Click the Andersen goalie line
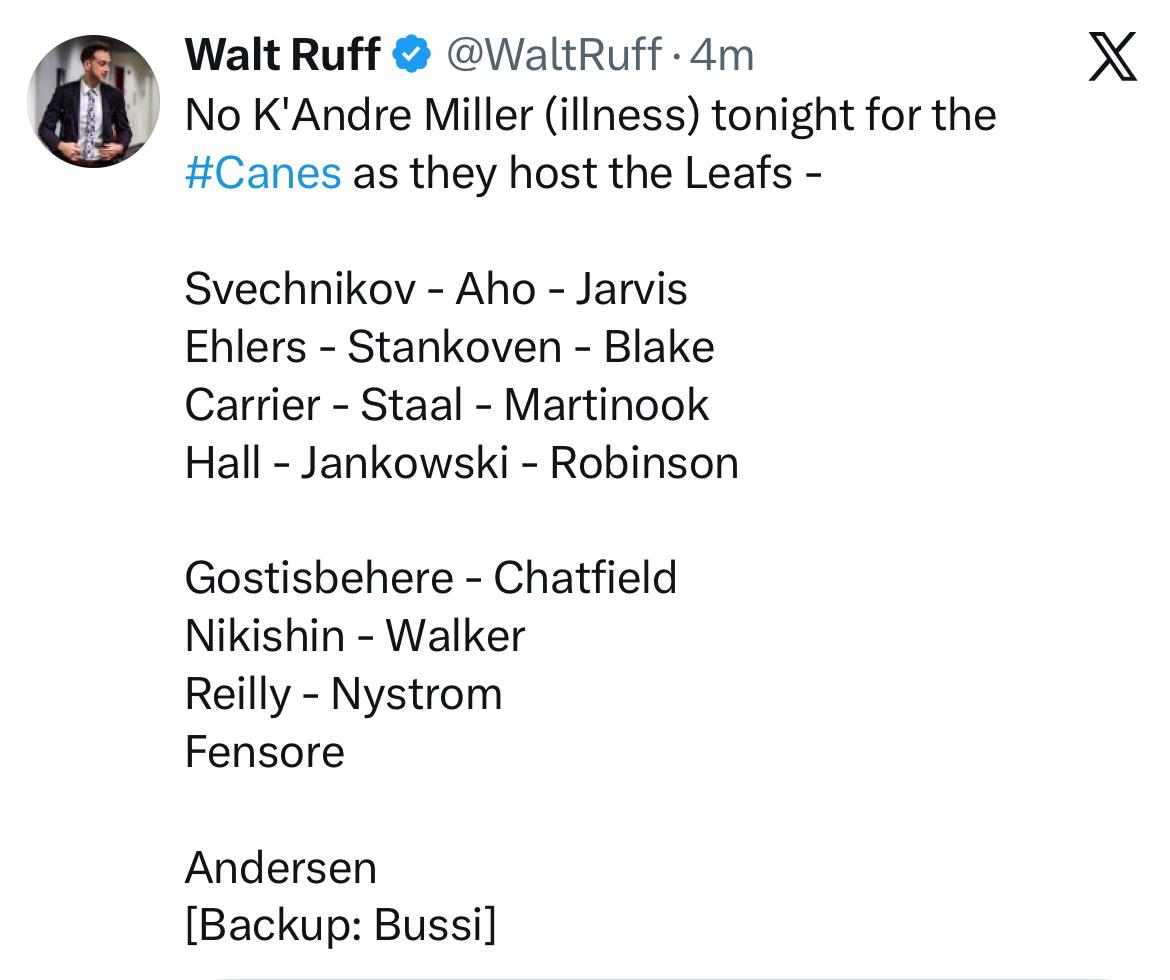Viewport: 1170px width, 980px height. coord(280,868)
